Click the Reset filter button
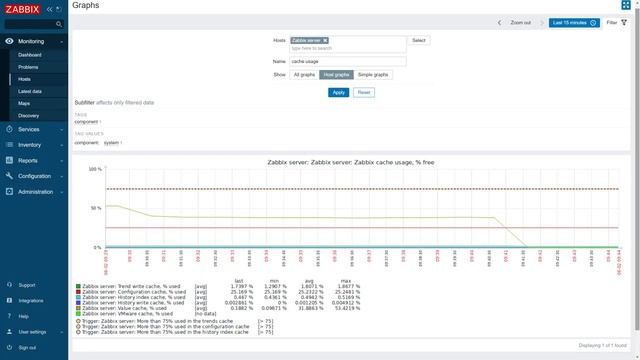 (364, 92)
